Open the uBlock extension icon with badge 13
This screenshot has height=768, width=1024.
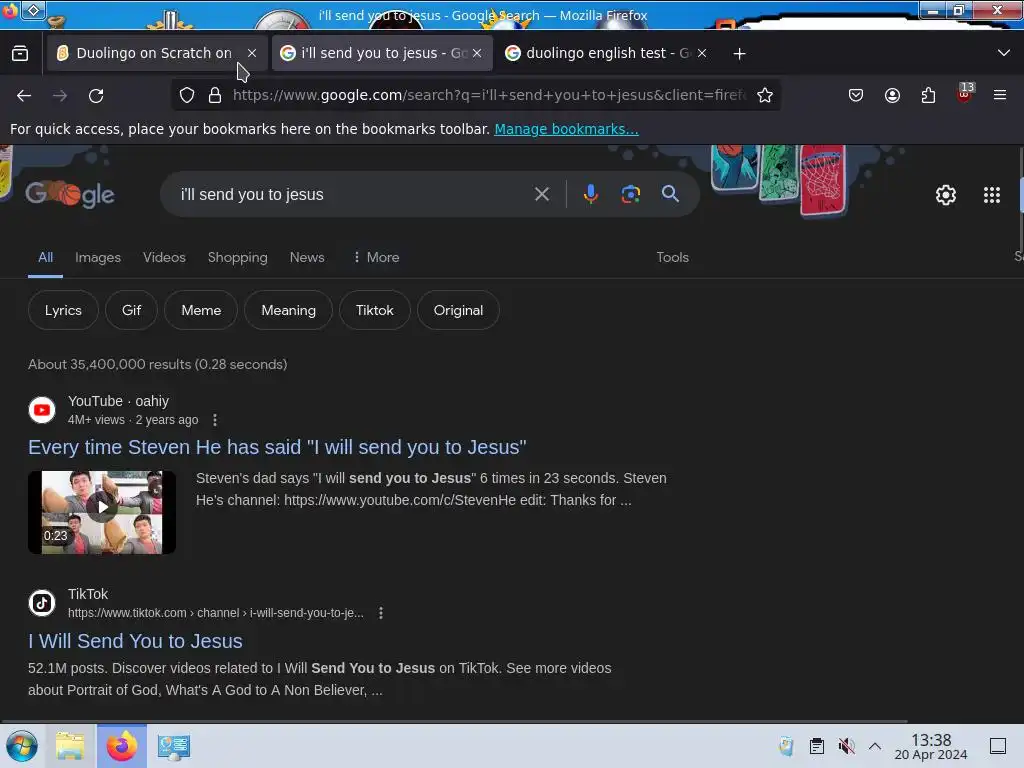tap(965, 93)
